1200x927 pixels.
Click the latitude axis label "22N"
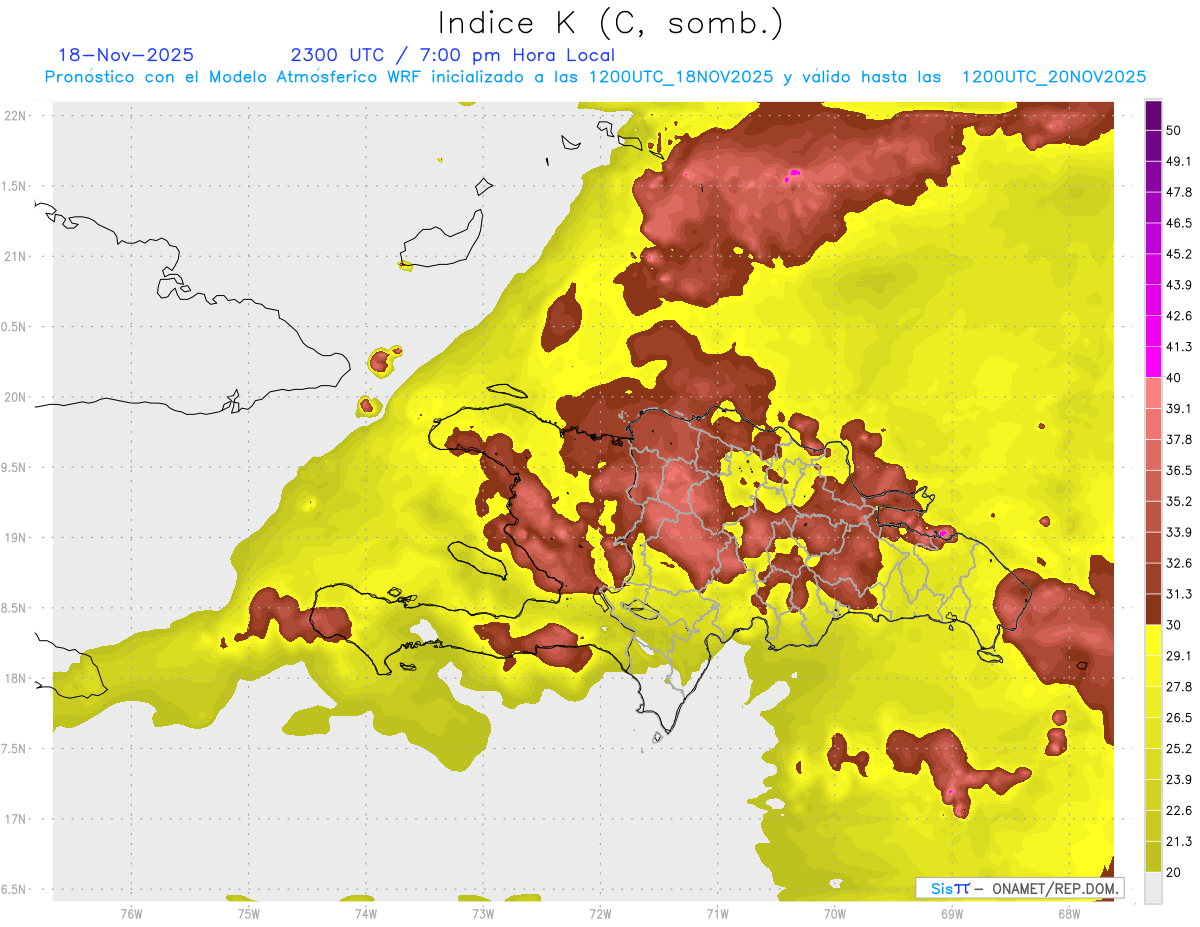pyautogui.click(x=16, y=116)
